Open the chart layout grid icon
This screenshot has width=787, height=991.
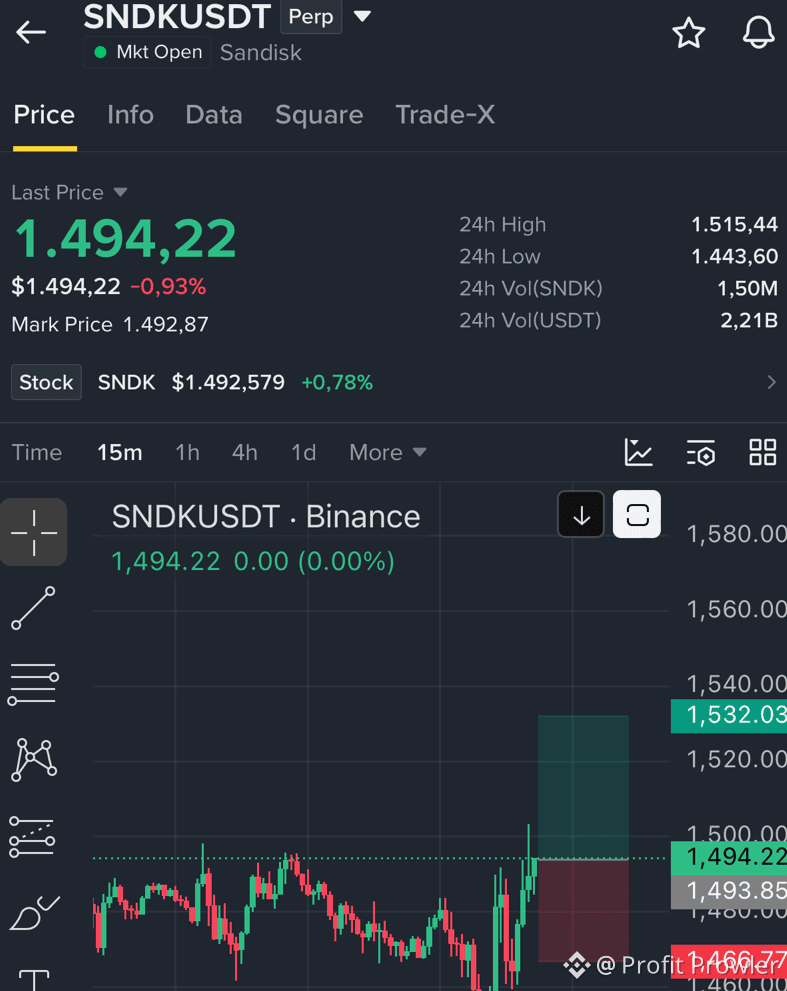click(762, 453)
